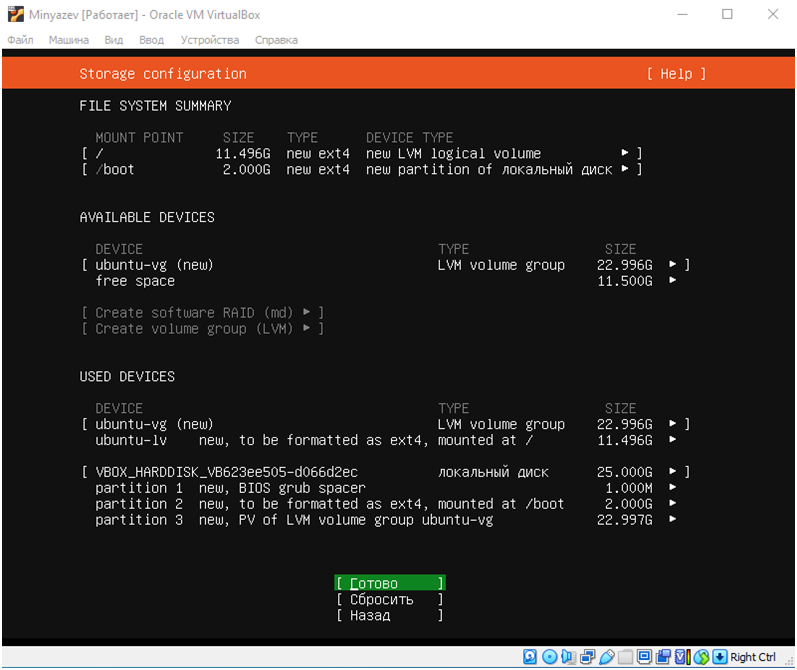Expand the free space 11.500G arrow
The height and width of the screenshot is (670, 797).
pos(672,280)
